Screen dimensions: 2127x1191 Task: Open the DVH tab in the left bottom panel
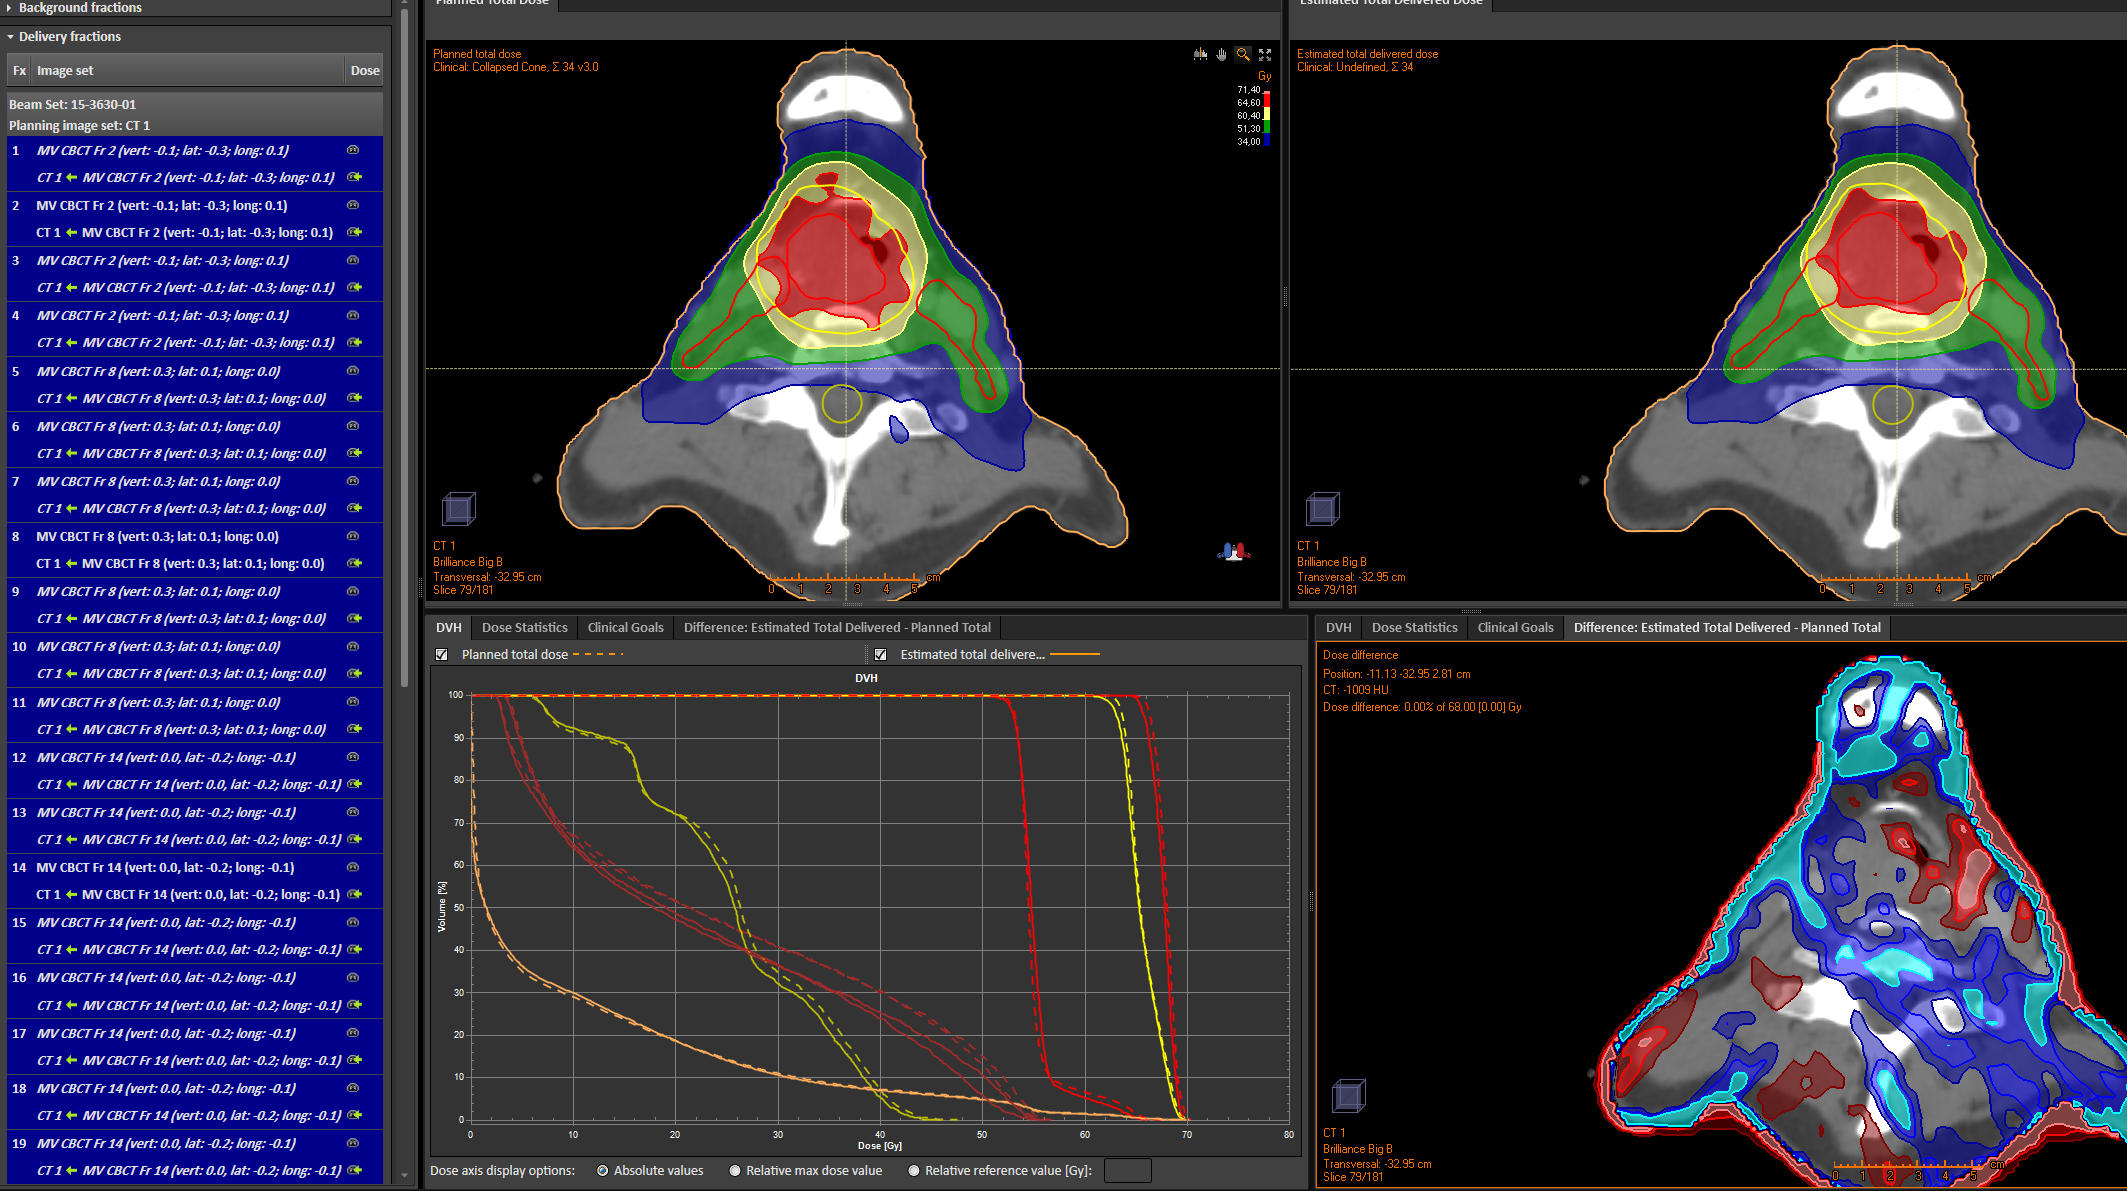coord(449,628)
